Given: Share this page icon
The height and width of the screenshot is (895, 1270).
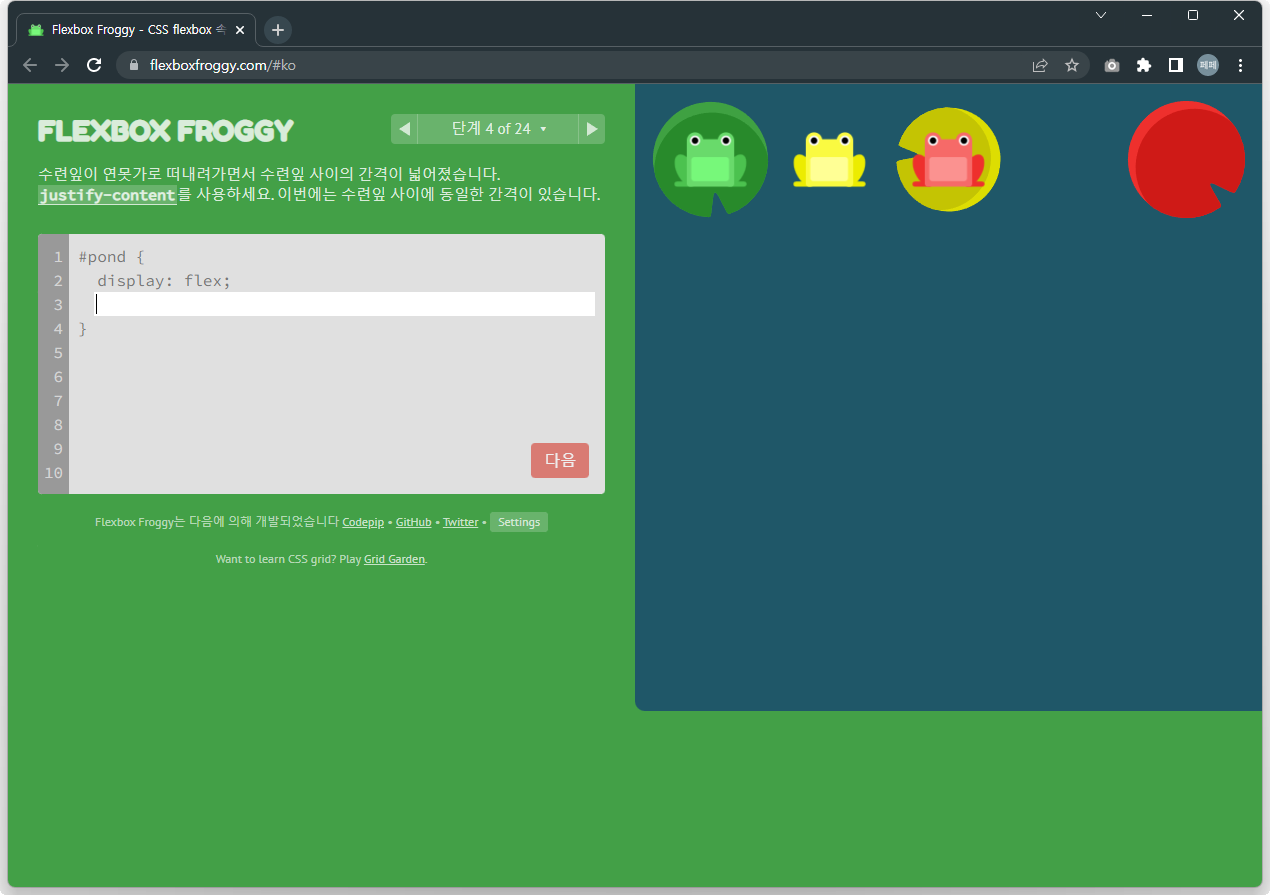Looking at the screenshot, I should (1040, 65).
